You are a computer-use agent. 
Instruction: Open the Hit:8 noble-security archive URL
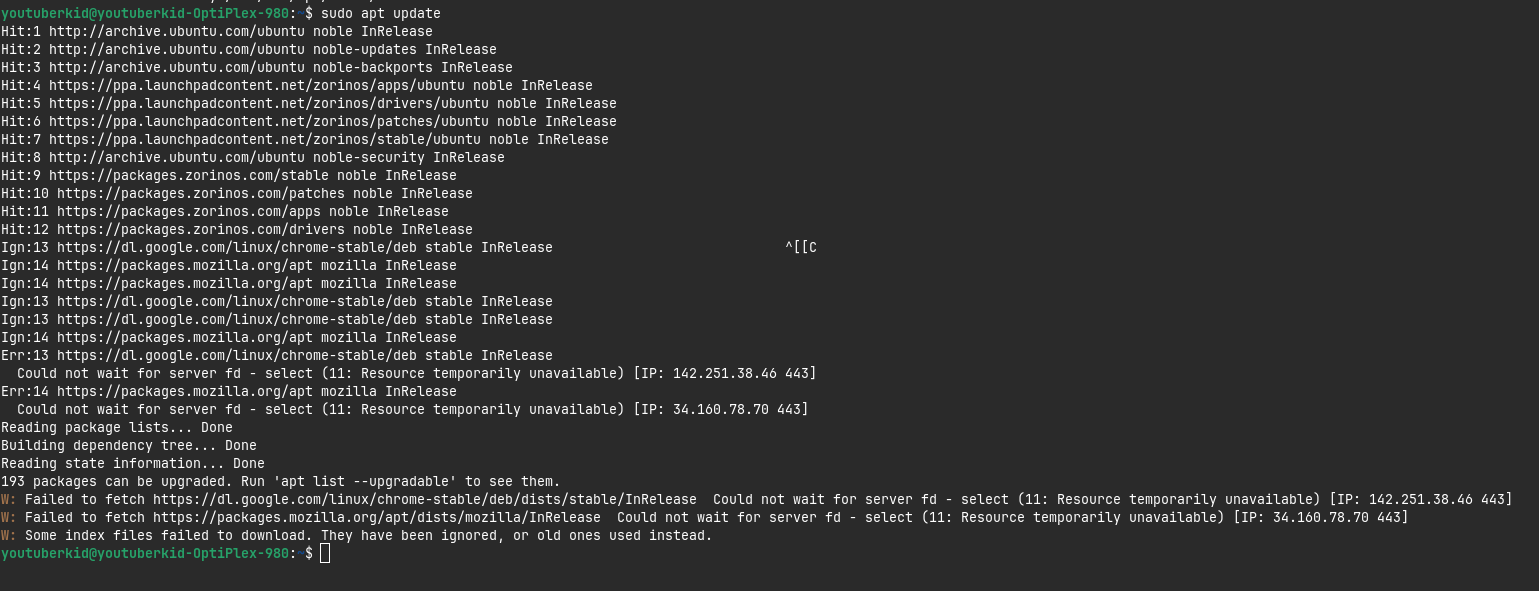pos(177,157)
